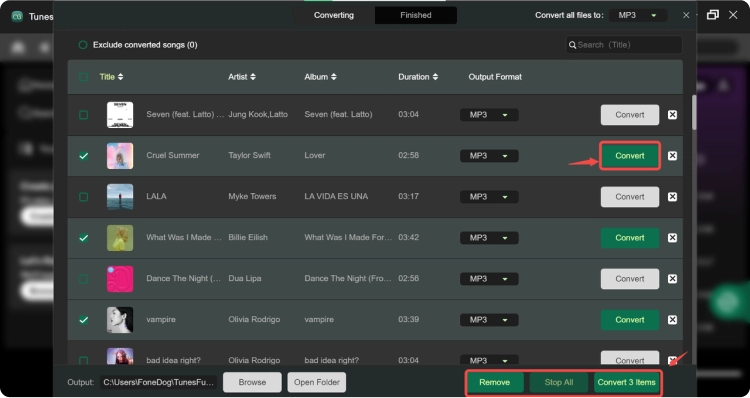Convert the Seven (feat. Latto) song
Image resolution: width=750 pixels, height=398 pixels.
pos(629,115)
